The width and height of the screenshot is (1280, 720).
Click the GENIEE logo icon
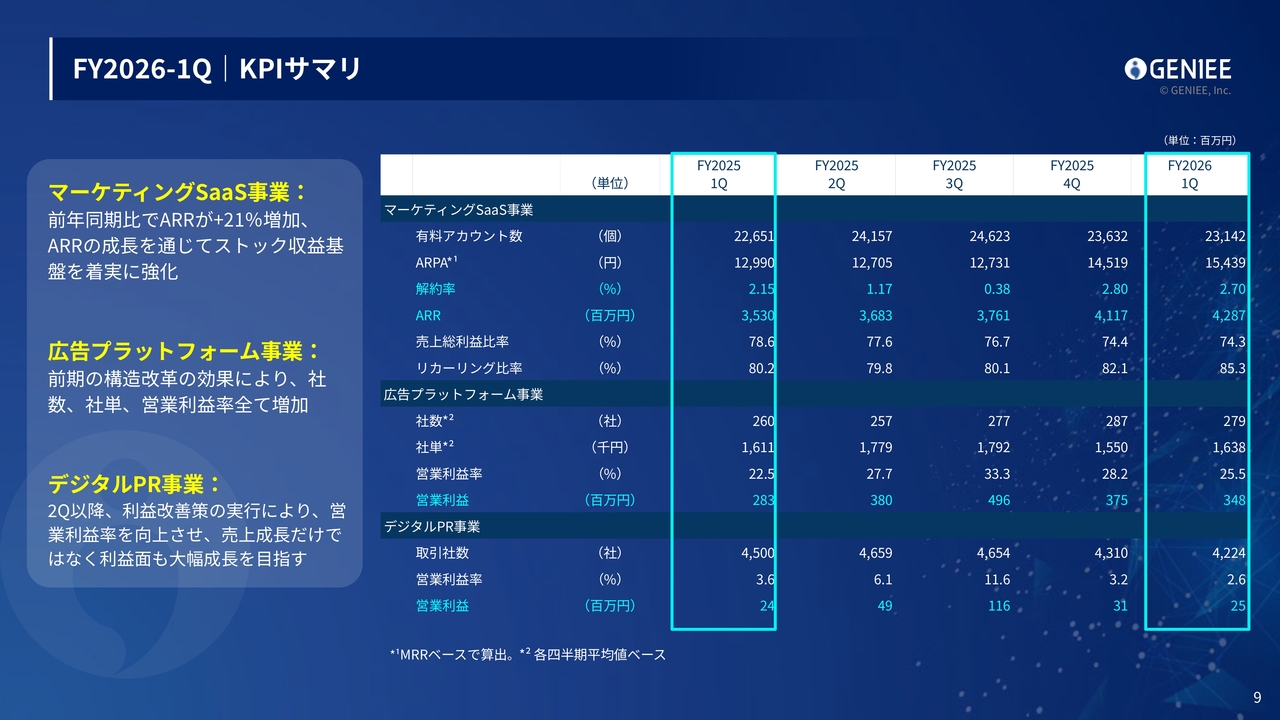(x=1134, y=69)
